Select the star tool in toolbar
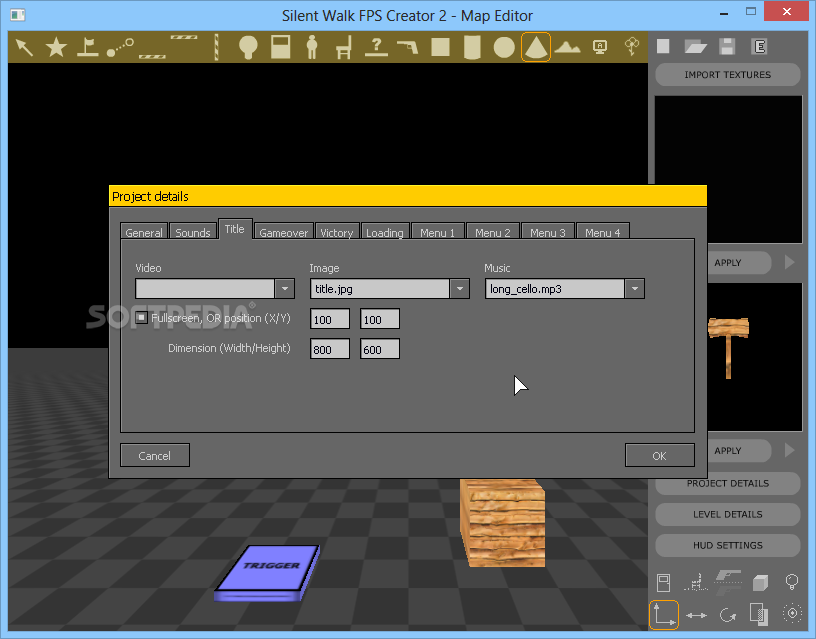Viewport: 816px width, 639px height. pyautogui.click(x=56, y=47)
